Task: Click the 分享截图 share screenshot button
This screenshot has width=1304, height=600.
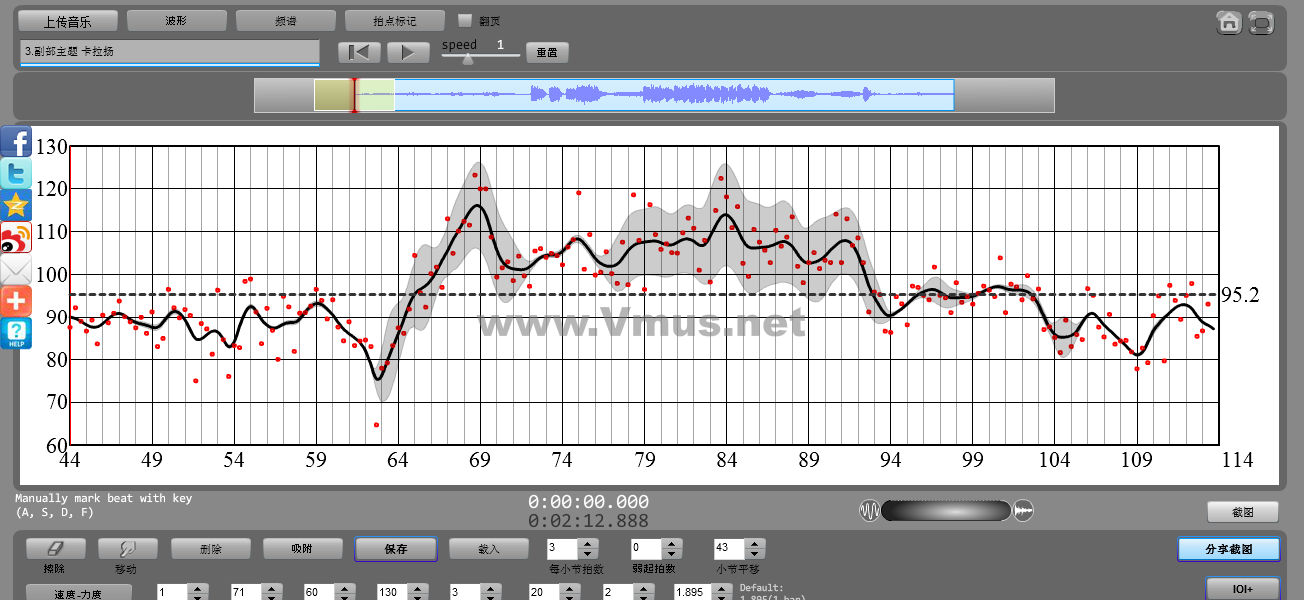Action: [1228, 549]
